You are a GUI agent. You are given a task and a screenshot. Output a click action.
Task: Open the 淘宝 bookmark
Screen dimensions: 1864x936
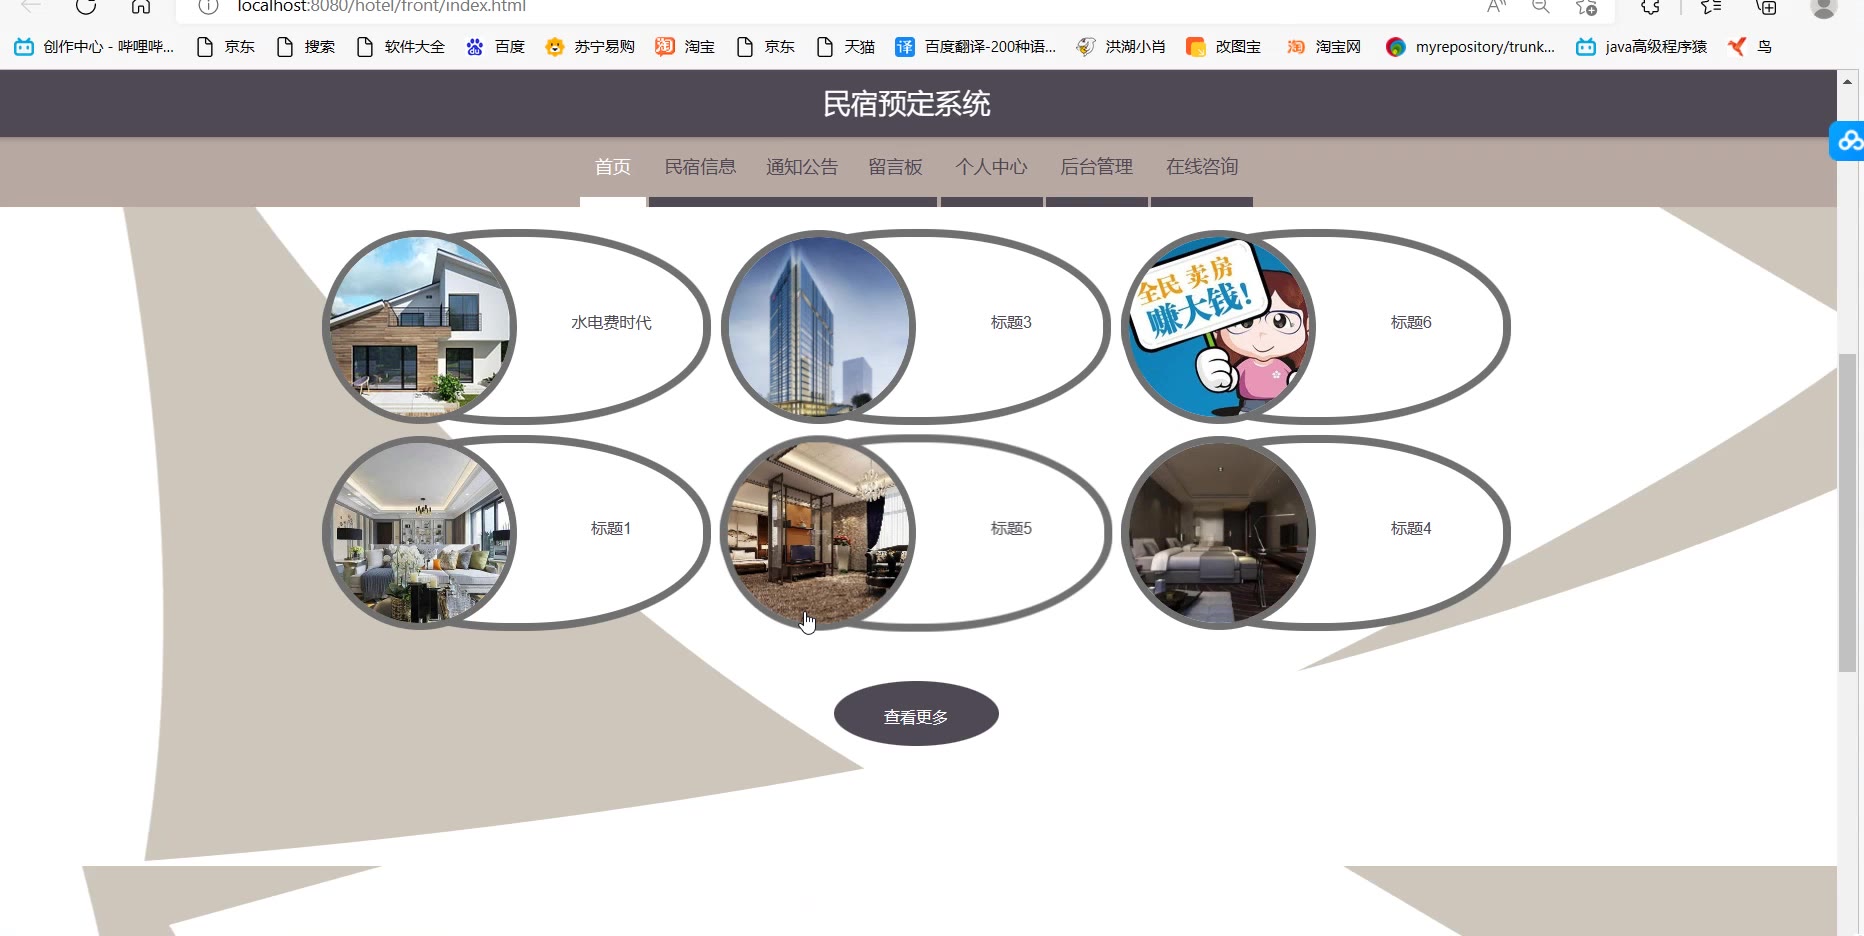click(685, 47)
